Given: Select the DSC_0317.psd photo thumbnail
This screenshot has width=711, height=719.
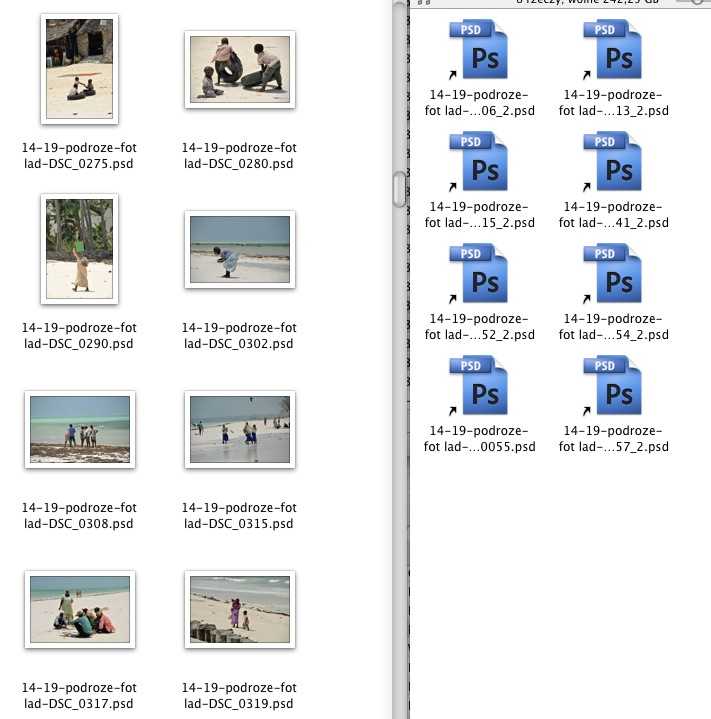Looking at the screenshot, I should pyautogui.click(x=80, y=609).
